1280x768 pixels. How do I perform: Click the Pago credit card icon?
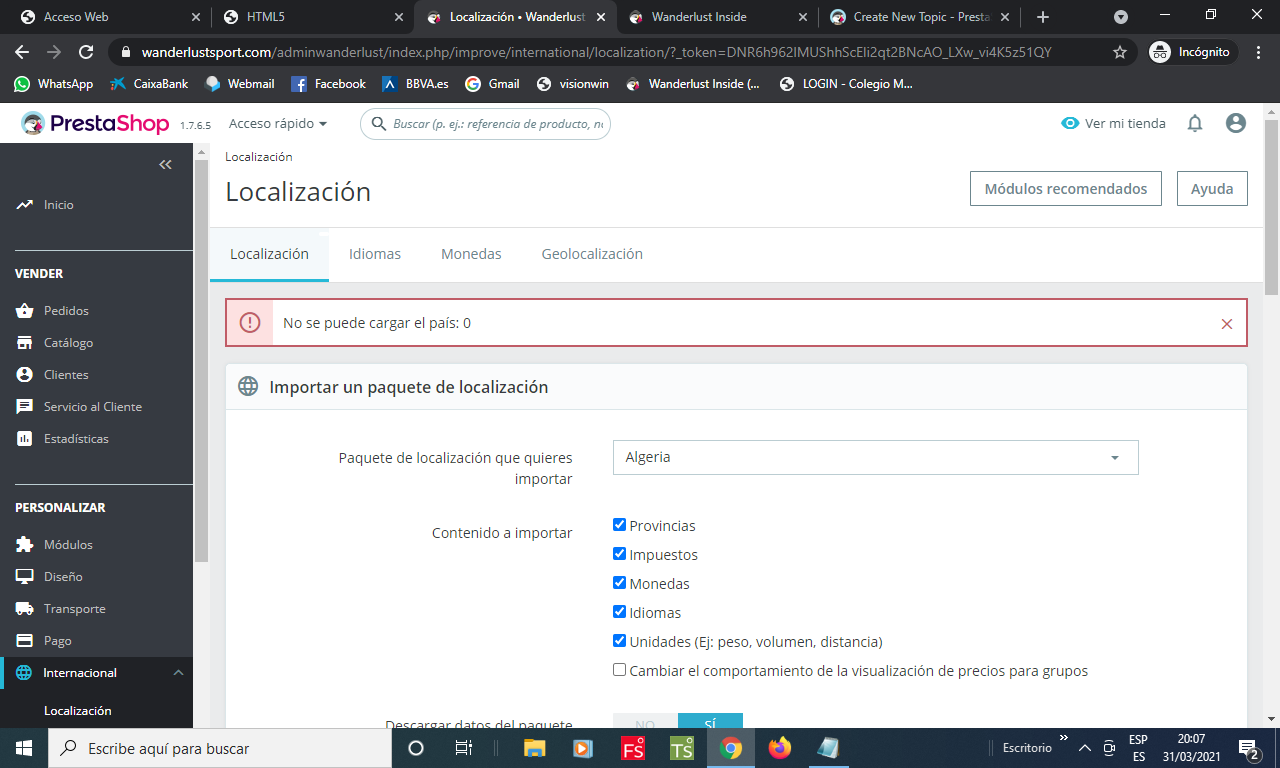25,641
